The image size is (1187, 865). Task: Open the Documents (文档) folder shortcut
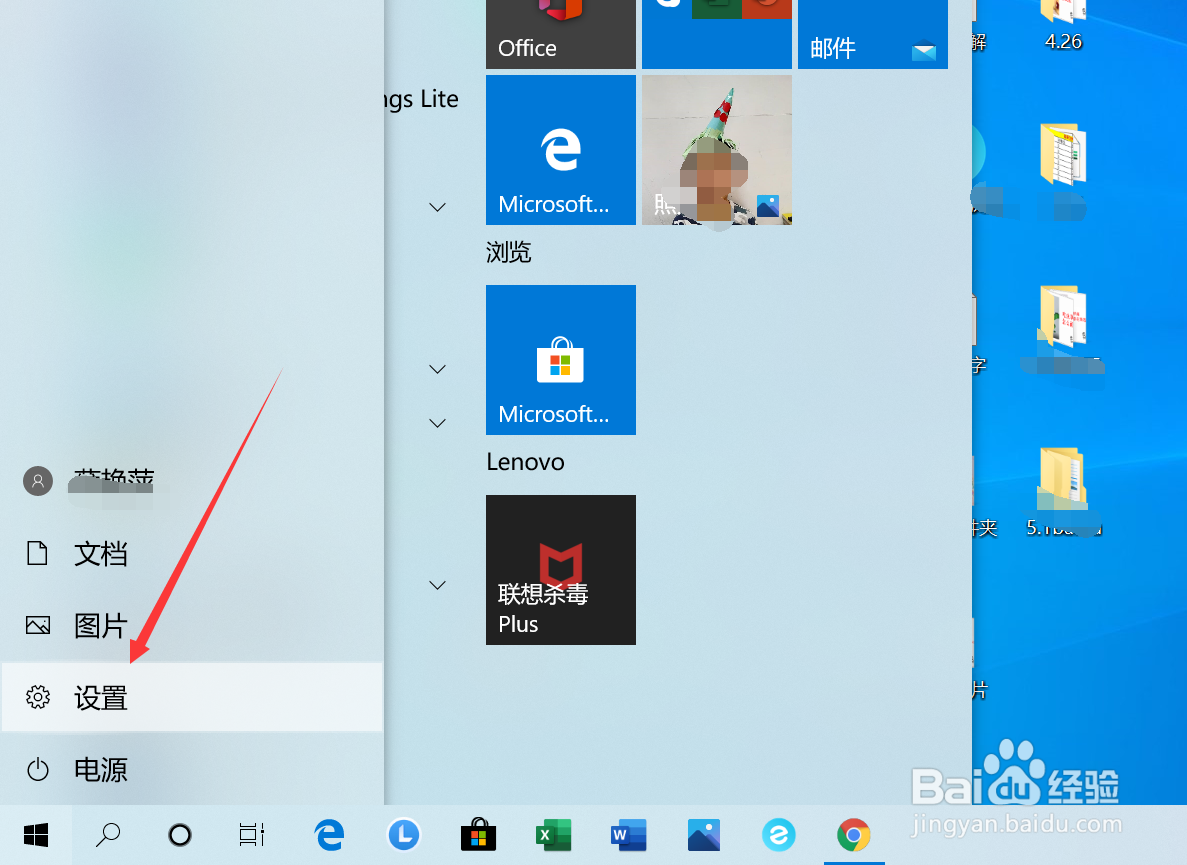pyautogui.click(x=192, y=553)
